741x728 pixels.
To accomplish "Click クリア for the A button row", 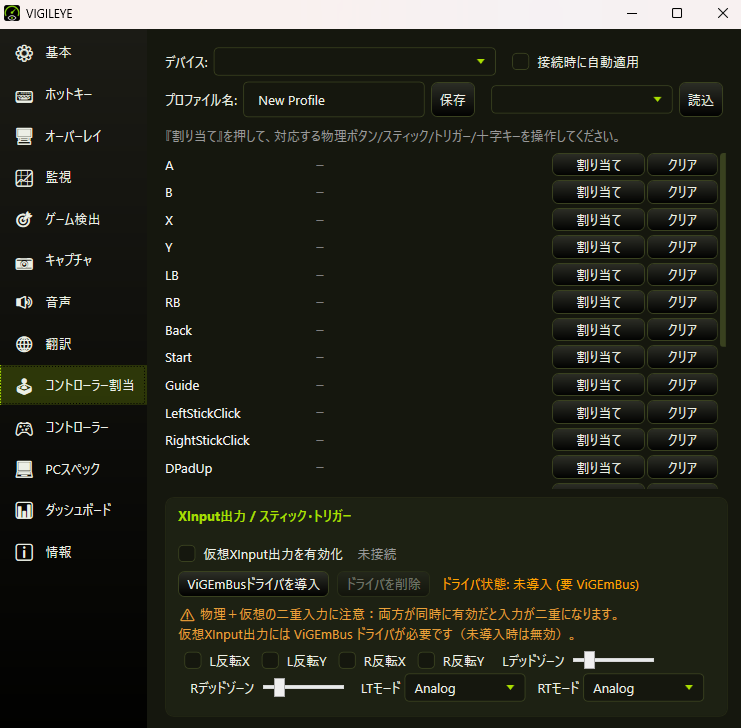I will click(x=682, y=165).
